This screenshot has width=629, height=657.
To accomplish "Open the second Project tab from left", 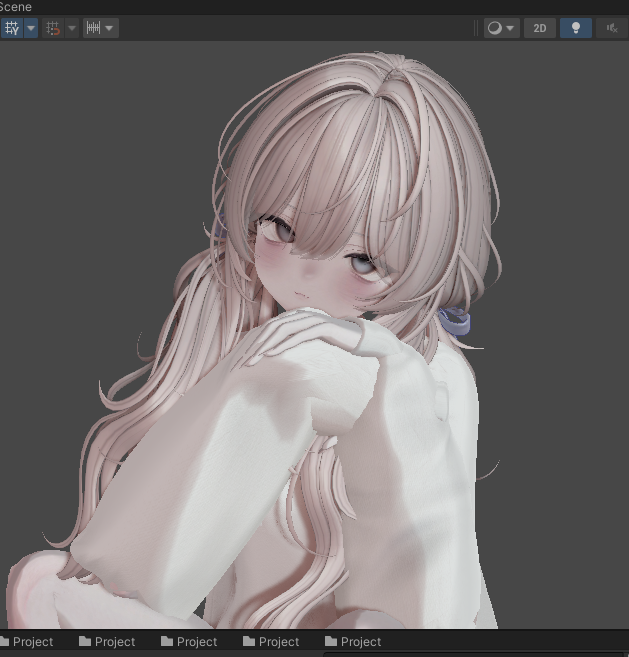I will click(107, 641).
